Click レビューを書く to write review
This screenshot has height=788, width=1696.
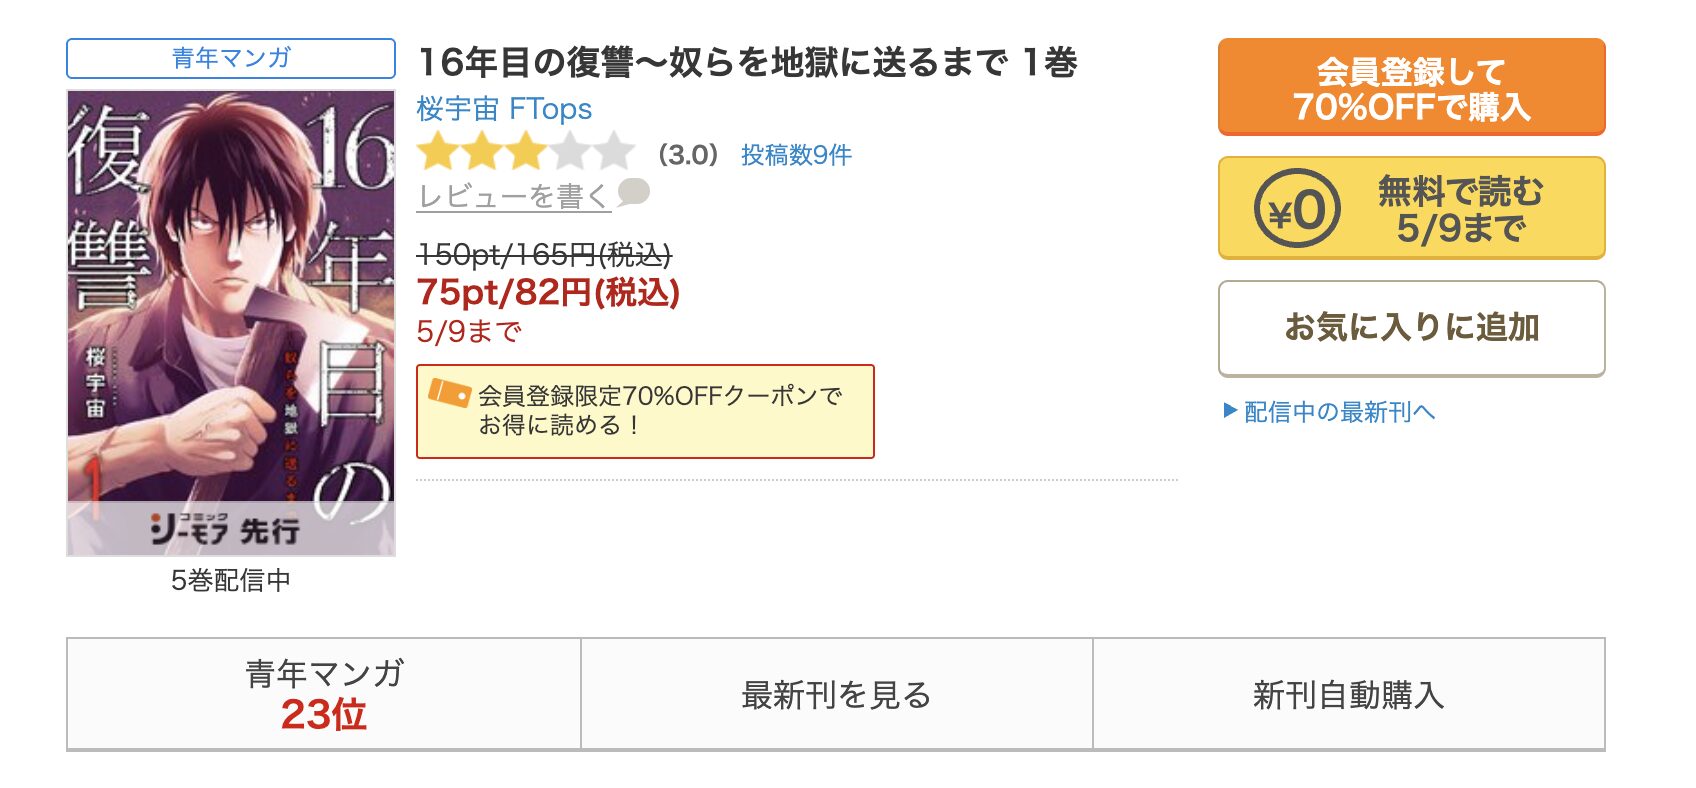coord(512,196)
